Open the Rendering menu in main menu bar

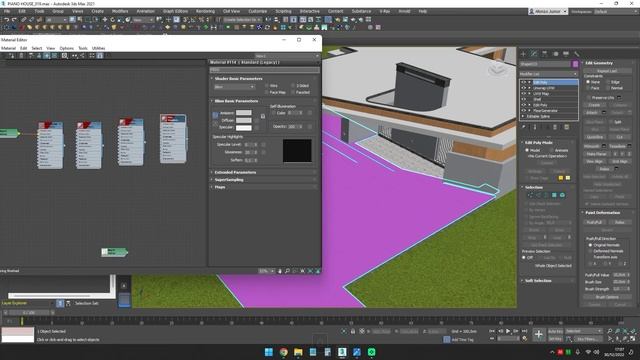click(x=205, y=11)
